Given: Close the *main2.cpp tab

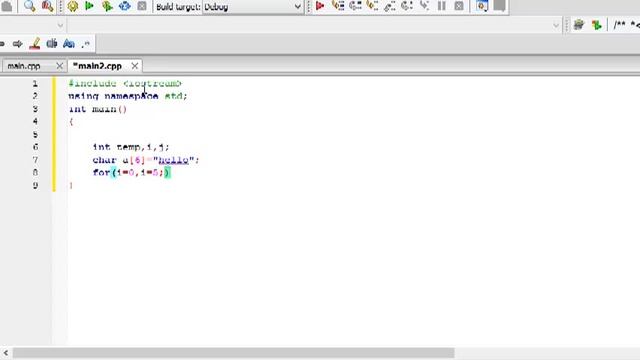Looking at the screenshot, I should pos(135,66).
